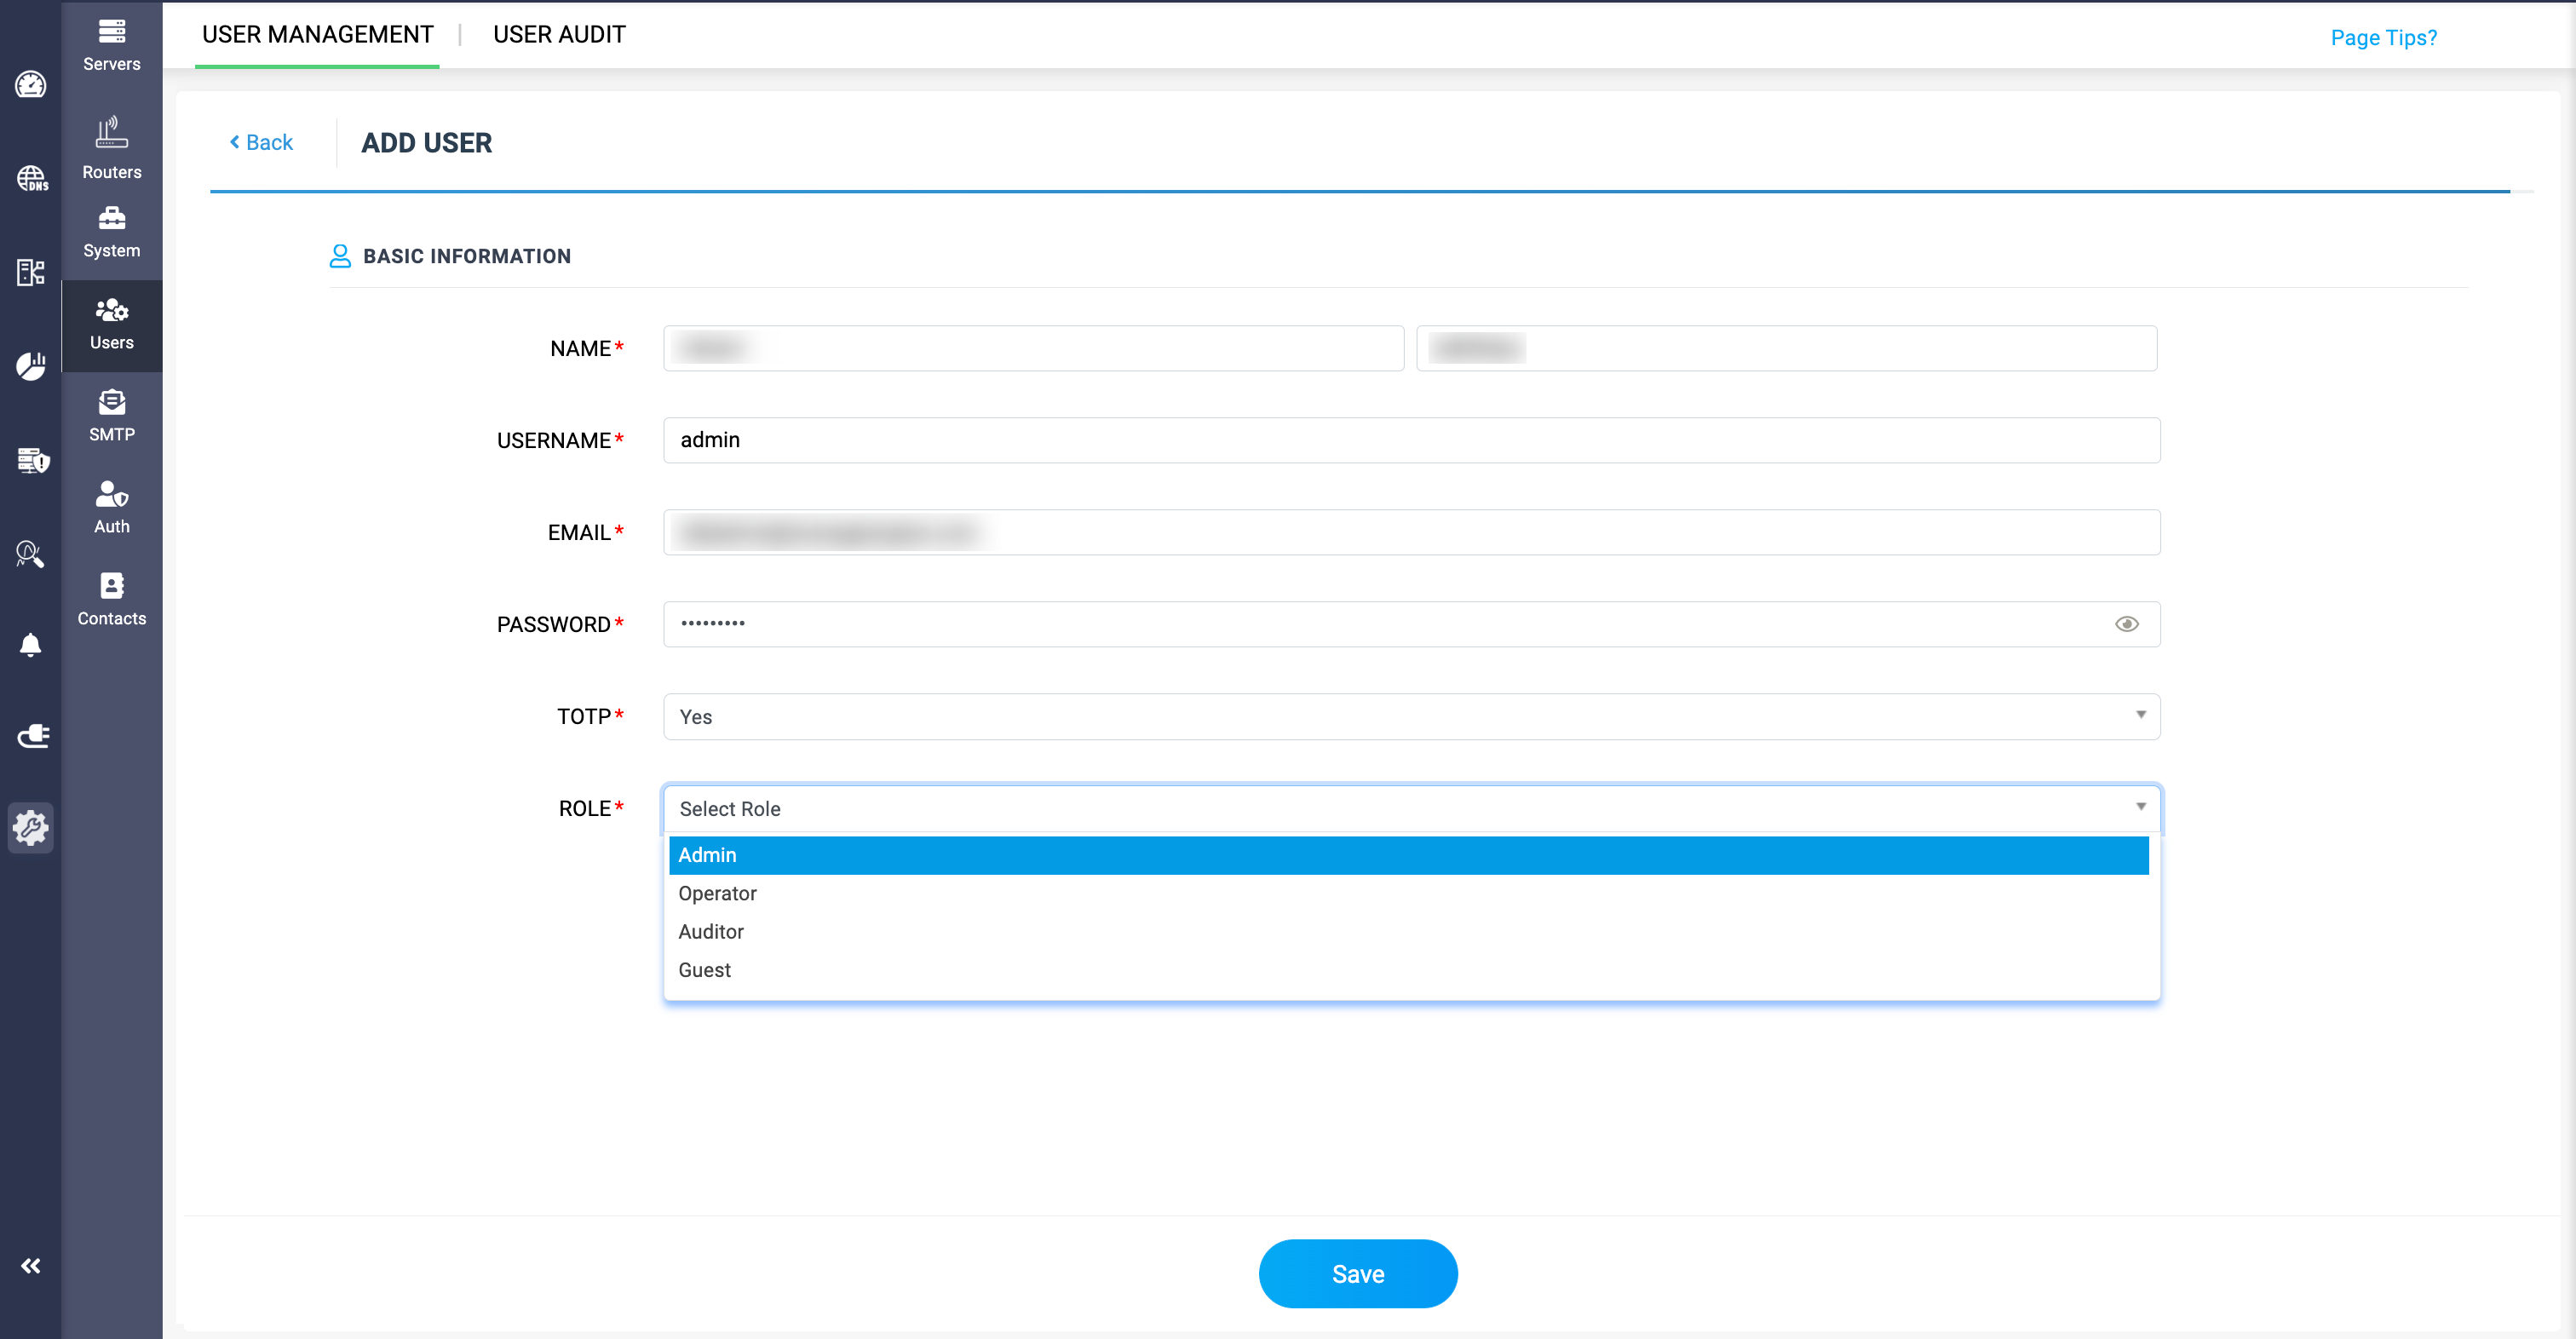Open Contacts in the sidebar
Screen dimensions: 2576x1339
[x=111, y=599]
